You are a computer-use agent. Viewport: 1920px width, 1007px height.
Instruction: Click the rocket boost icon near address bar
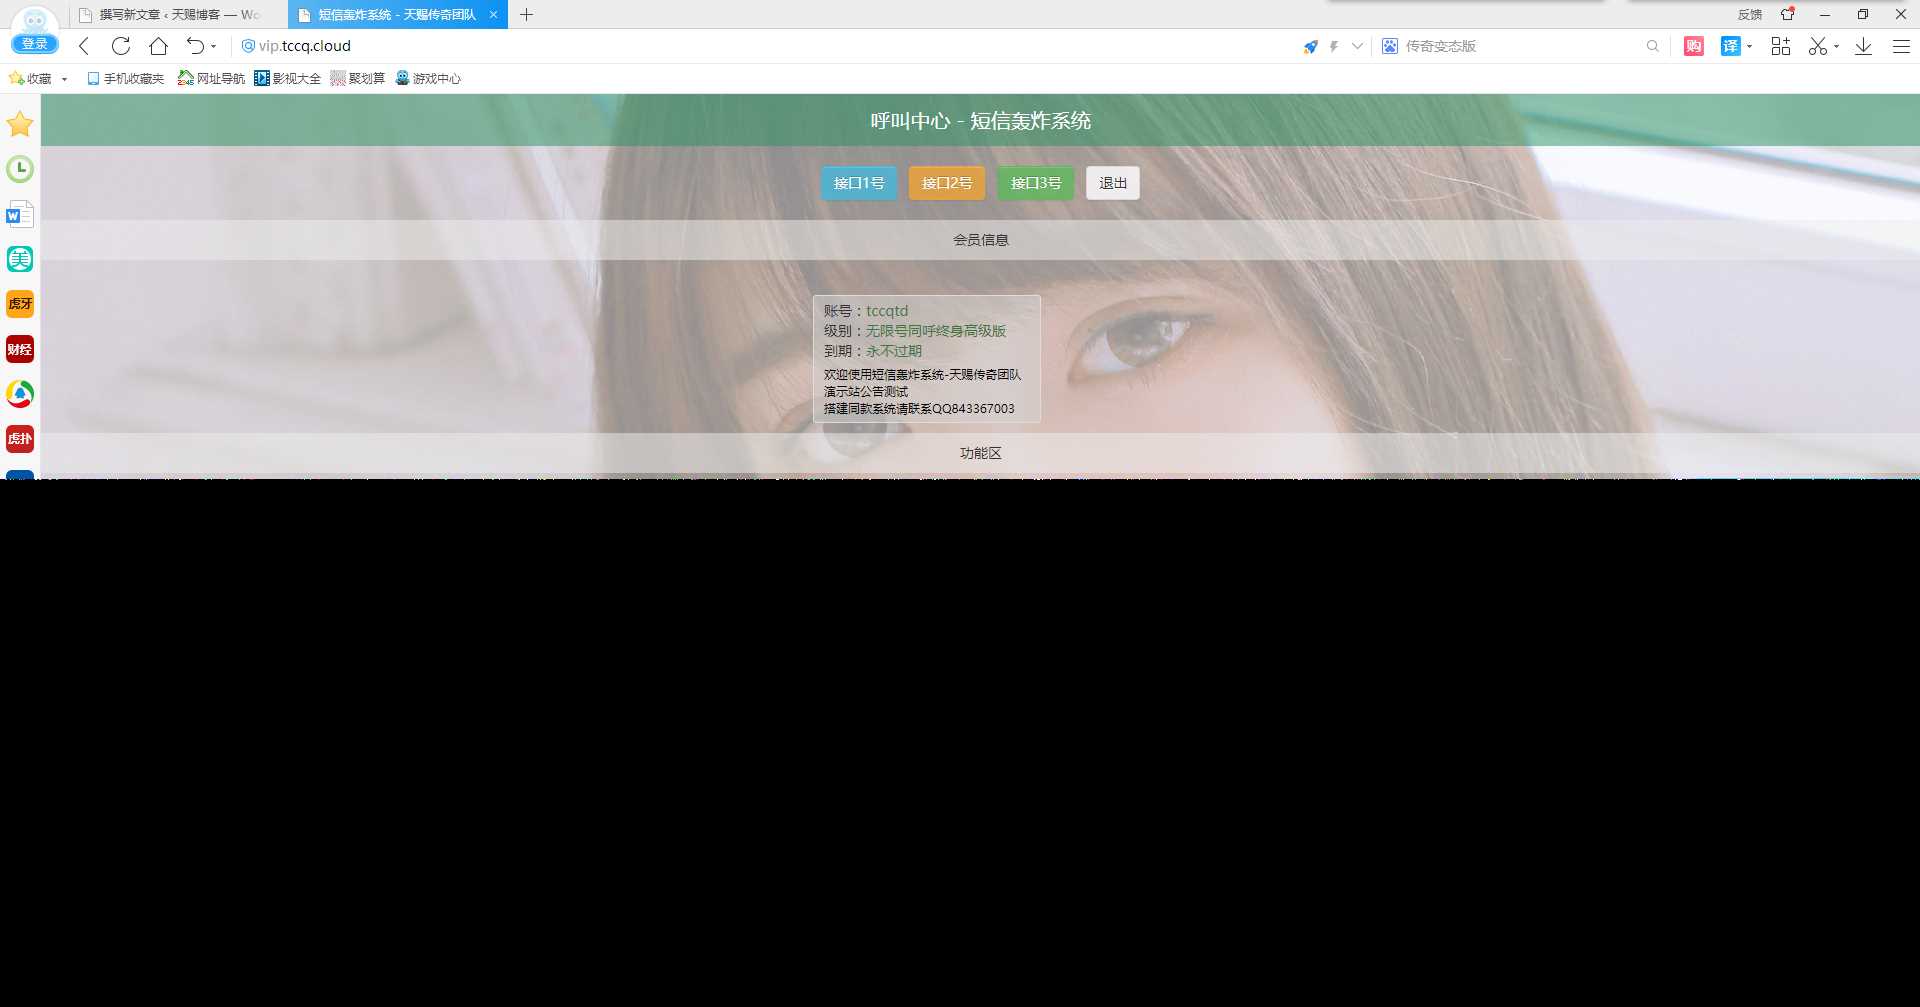1311,46
